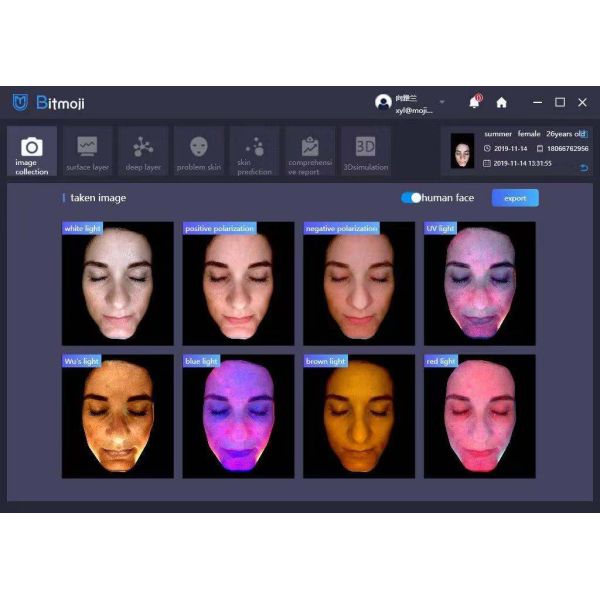Expand the user account dropdown arrow
This screenshot has height=600, width=600.
click(x=442, y=102)
